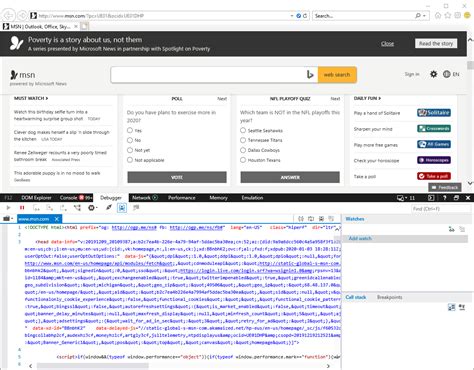Click the debugger Continue play icon
The width and height of the screenshot is (474, 370).
(8, 208)
